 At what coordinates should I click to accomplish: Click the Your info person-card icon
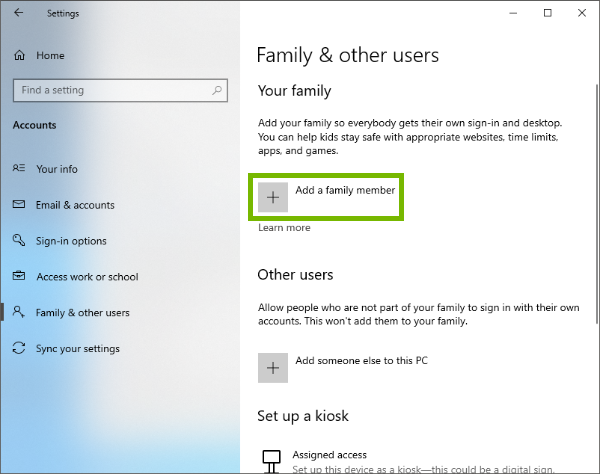[x=19, y=168]
